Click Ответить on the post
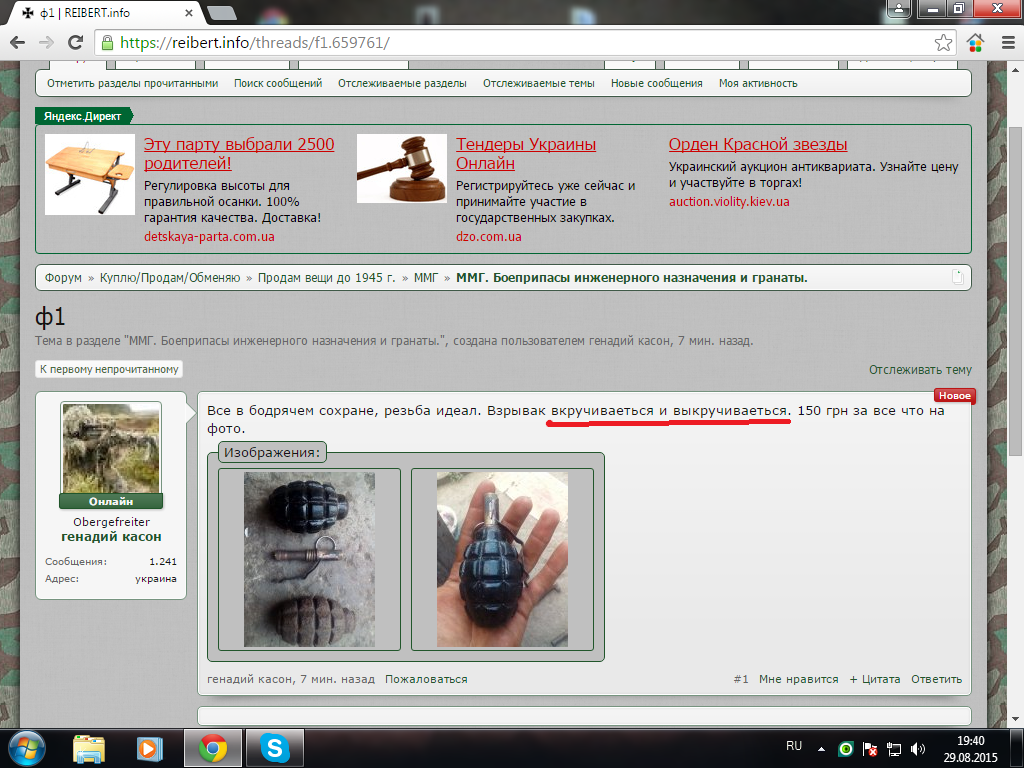The height and width of the screenshot is (768, 1024). [x=936, y=679]
